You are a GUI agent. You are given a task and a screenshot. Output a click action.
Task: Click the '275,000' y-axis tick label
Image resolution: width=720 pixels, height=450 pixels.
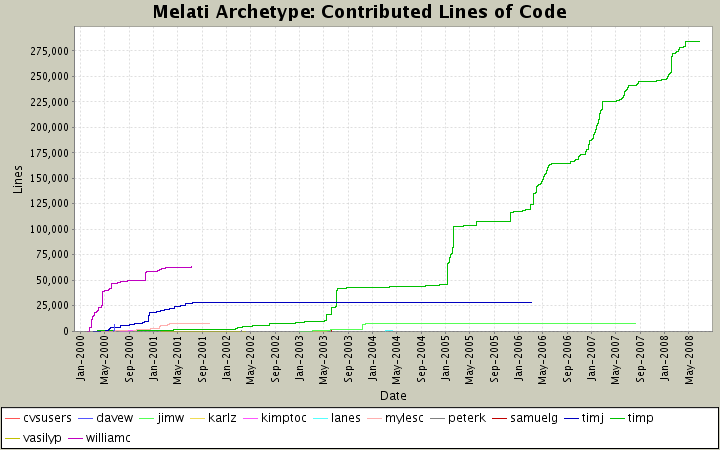click(51, 51)
